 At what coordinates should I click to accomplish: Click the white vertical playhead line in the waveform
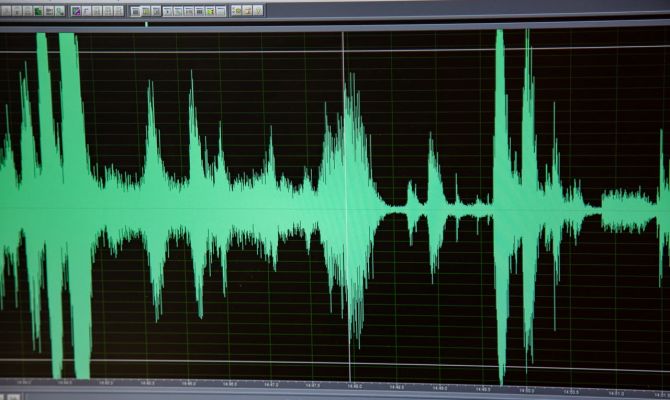[343, 120]
